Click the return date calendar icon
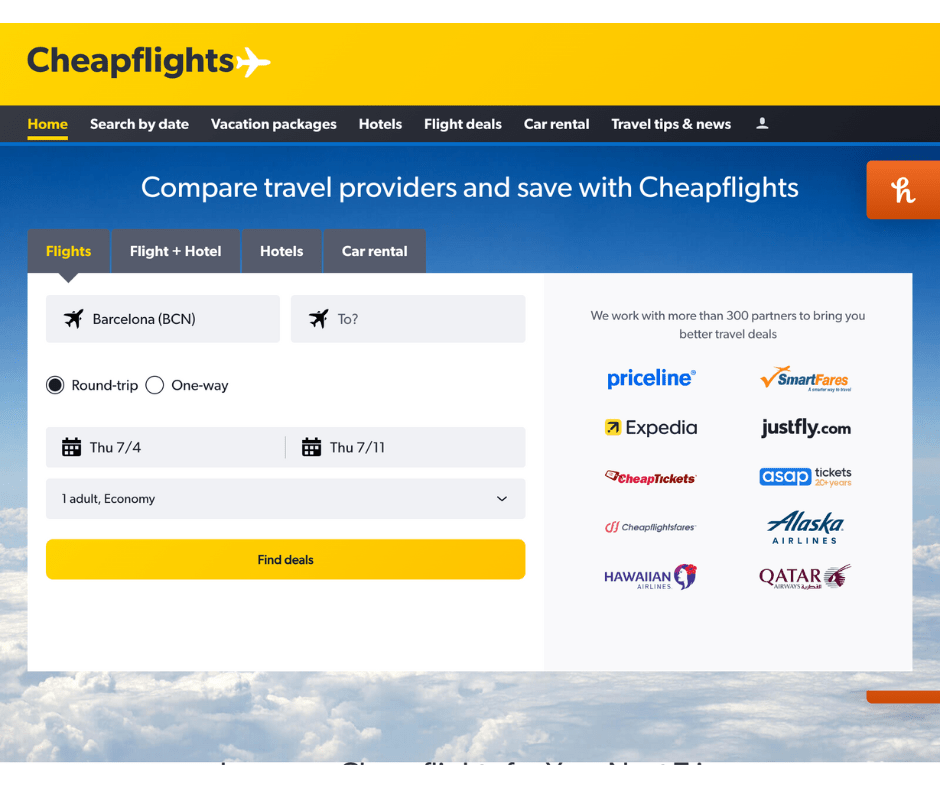 [x=311, y=447]
